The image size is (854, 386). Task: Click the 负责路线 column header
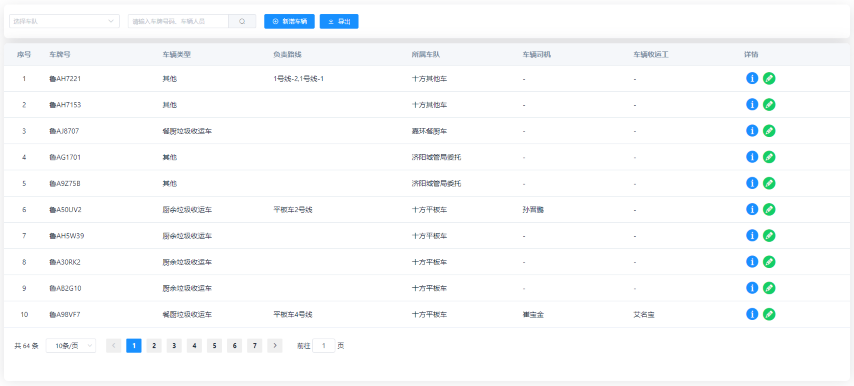pos(288,54)
